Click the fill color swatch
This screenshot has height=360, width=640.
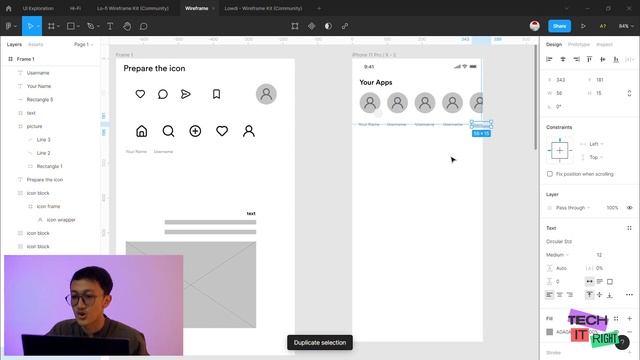tap(550, 332)
